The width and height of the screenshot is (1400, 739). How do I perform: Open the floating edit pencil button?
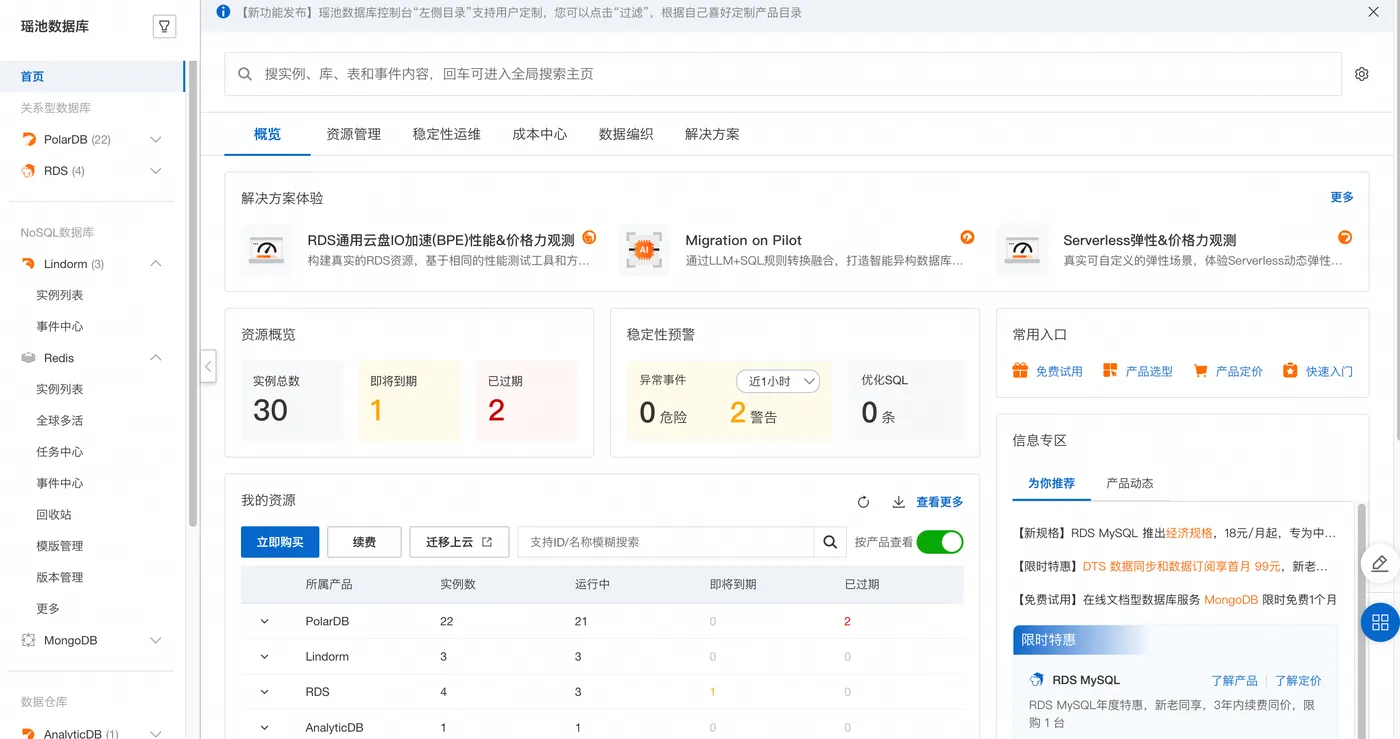pyautogui.click(x=1380, y=564)
